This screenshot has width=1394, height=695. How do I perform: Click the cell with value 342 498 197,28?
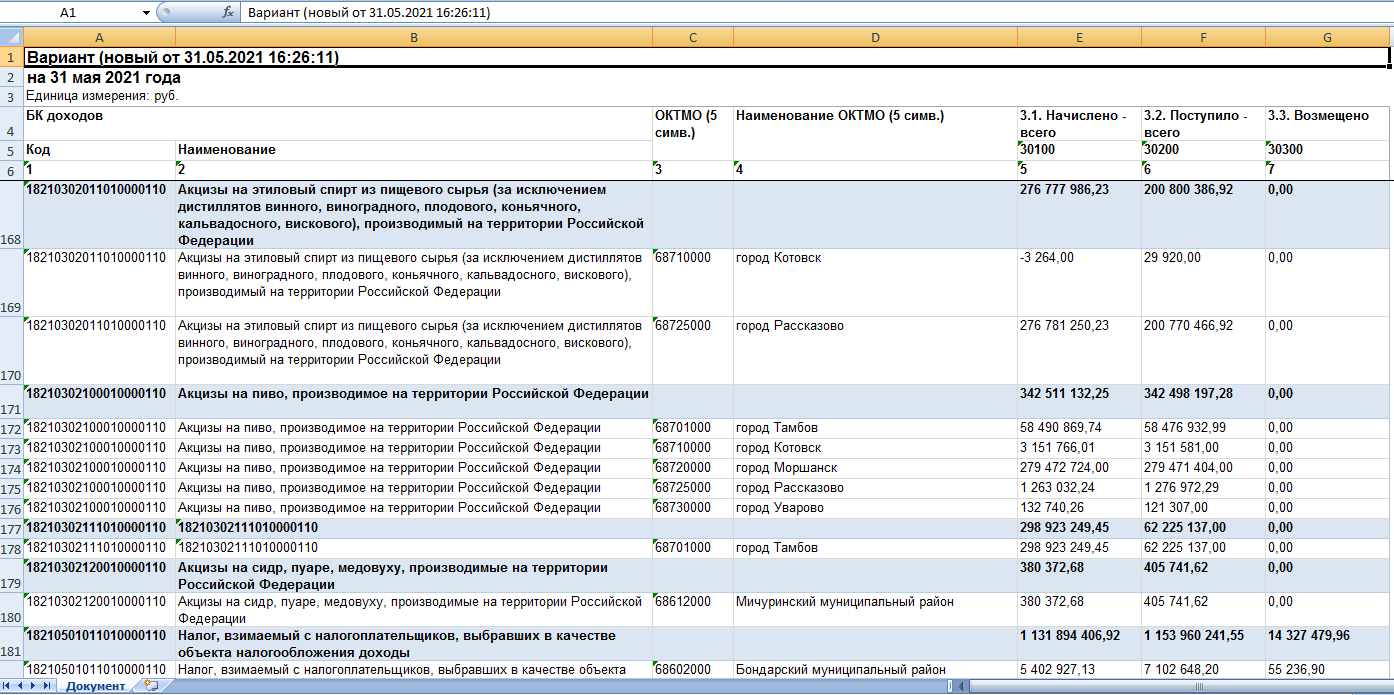[1203, 402]
